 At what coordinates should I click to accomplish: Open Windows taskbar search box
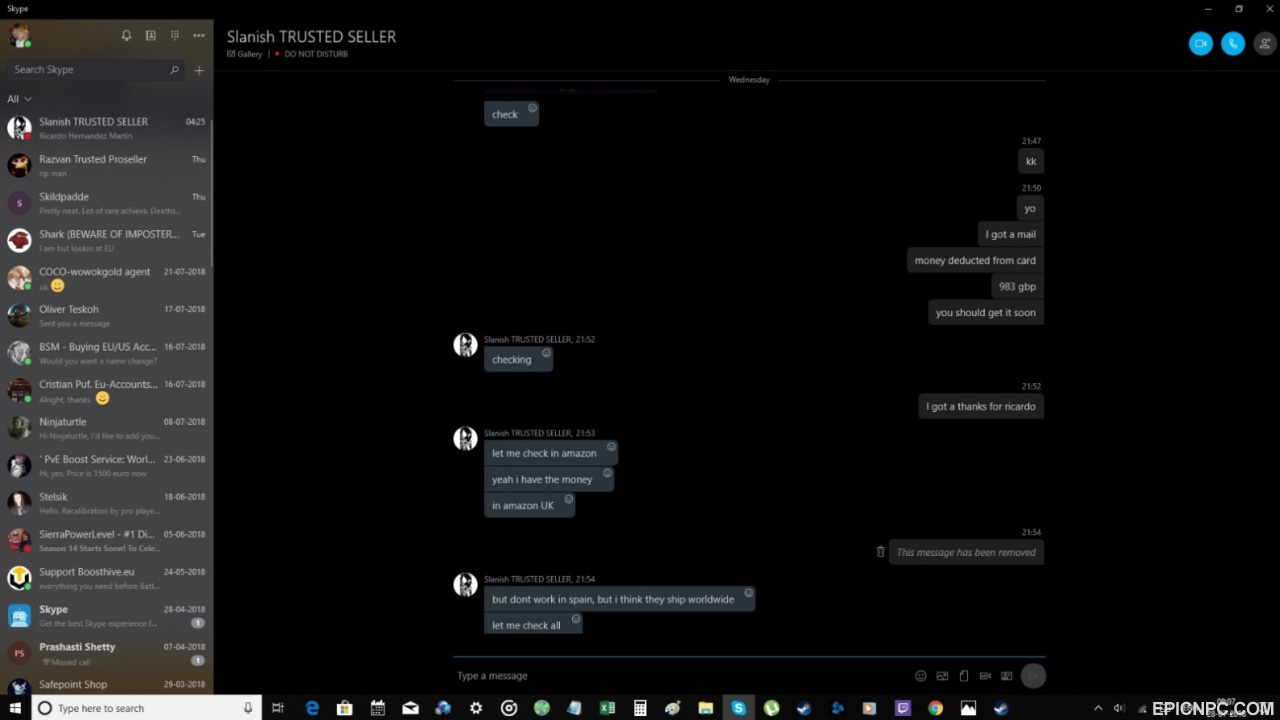pos(146,708)
